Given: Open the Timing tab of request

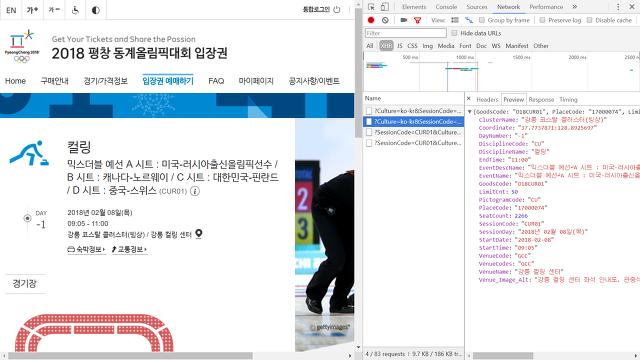Looking at the screenshot, I should pyautogui.click(x=568, y=99).
